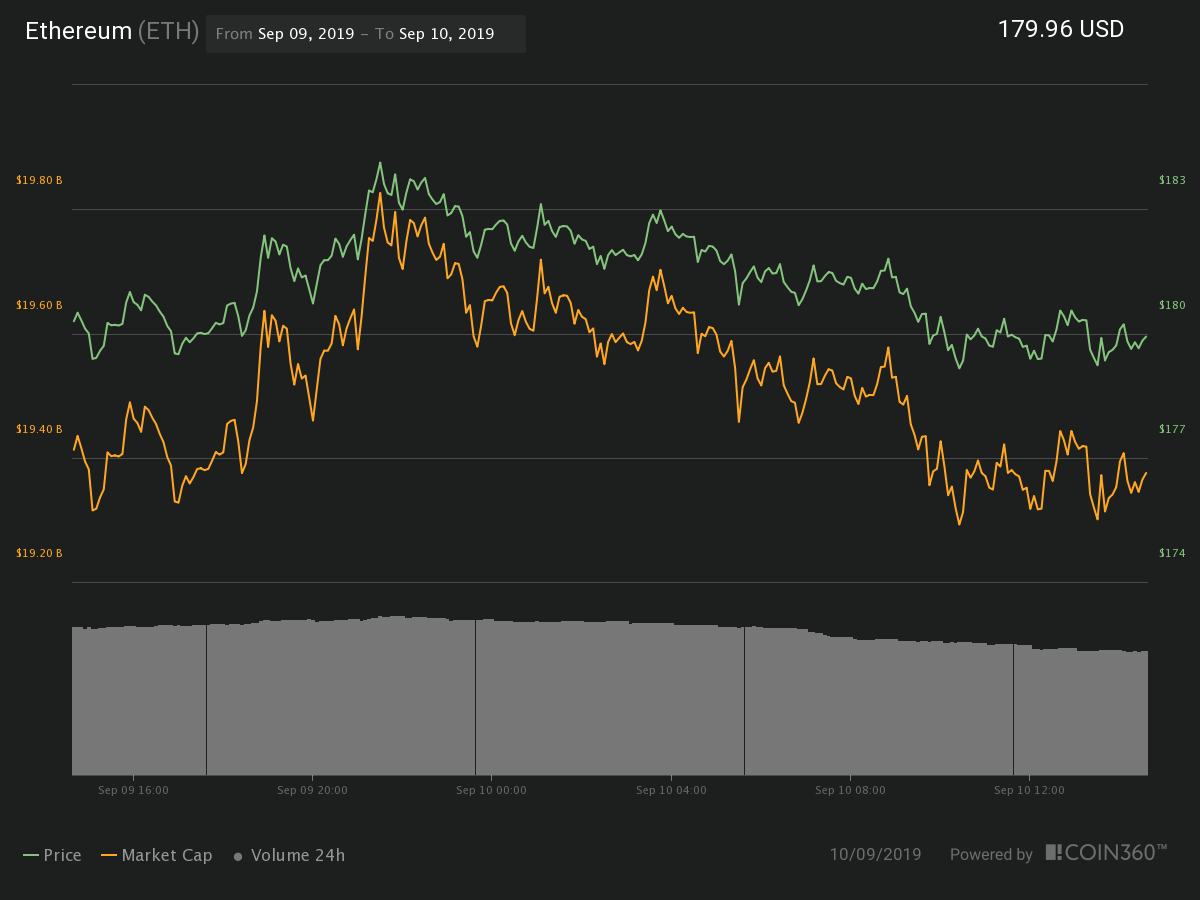Click the Sep 09 16:00 time axis label
Viewport: 1200px width, 900px height.
(x=133, y=790)
